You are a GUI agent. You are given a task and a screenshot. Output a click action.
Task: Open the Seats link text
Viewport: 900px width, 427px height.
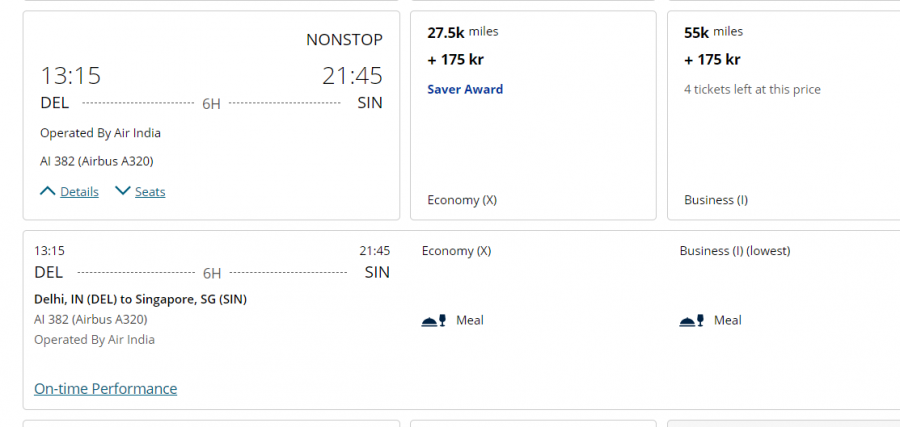[x=150, y=192]
